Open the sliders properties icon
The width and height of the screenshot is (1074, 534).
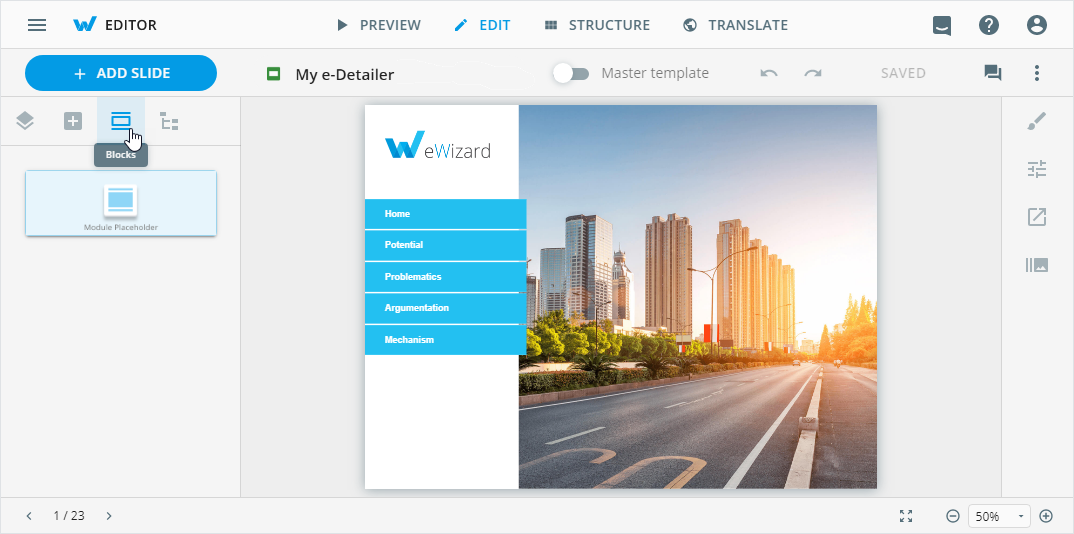(x=1037, y=169)
